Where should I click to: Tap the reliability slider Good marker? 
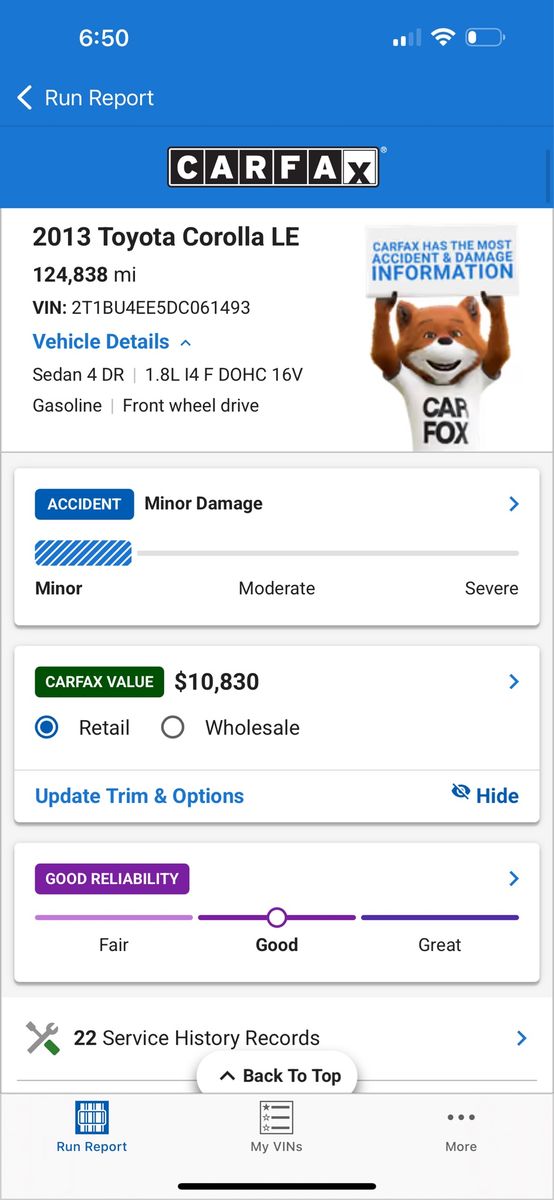click(277, 917)
